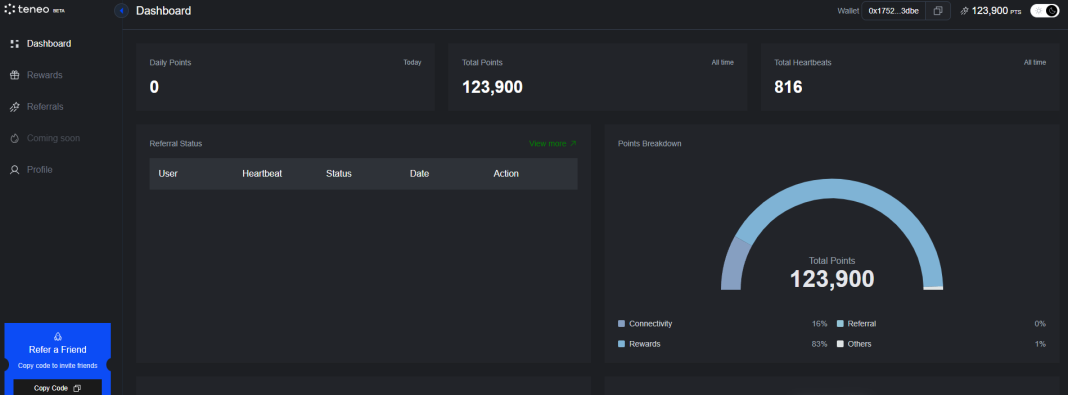Image resolution: width=1068 pixels, height=395 pixels.
Task: Click the Profile user icon
Action: 14,170
